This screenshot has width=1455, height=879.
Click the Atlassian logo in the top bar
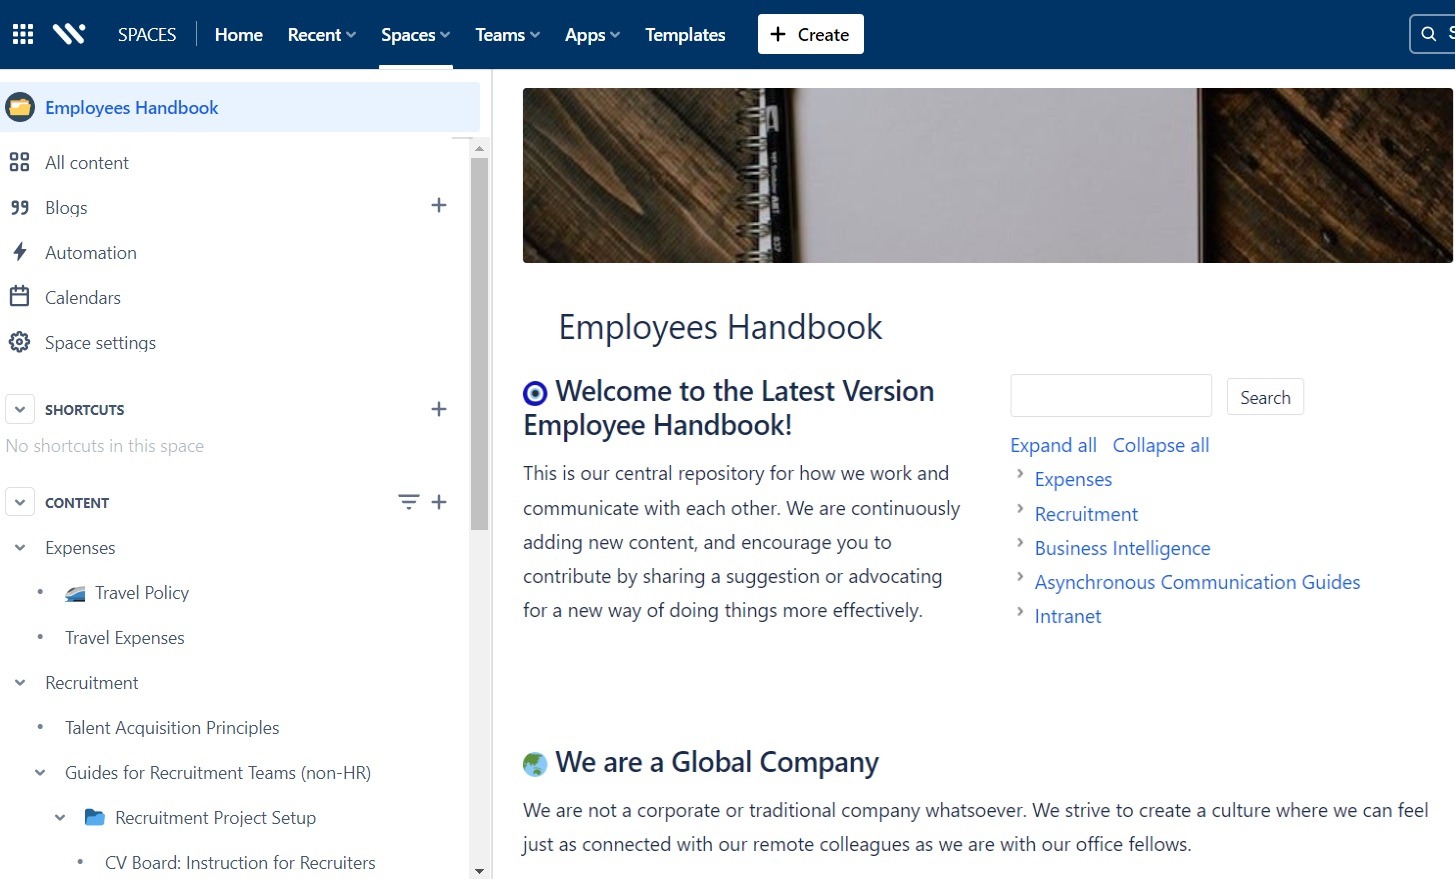click(x=69, y=33)
